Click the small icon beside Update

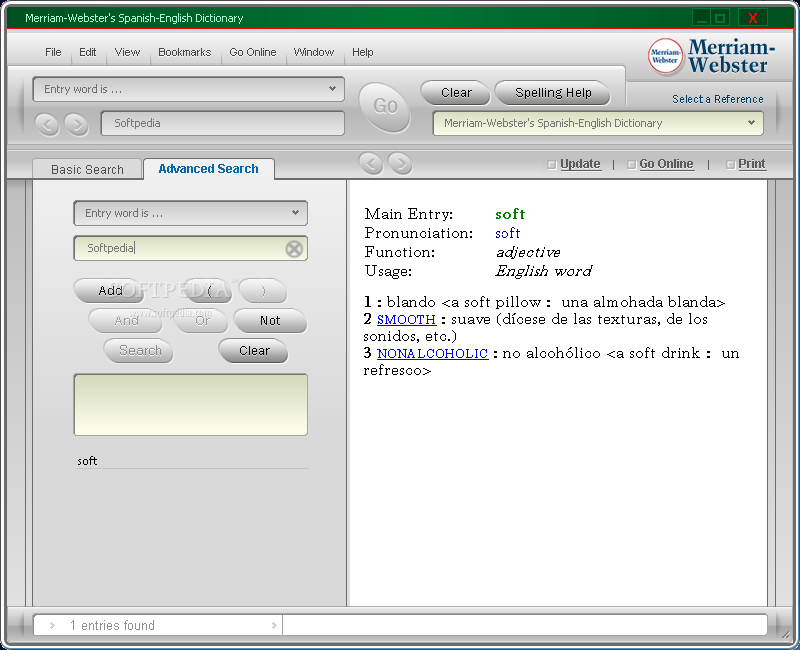click(552, 164)
